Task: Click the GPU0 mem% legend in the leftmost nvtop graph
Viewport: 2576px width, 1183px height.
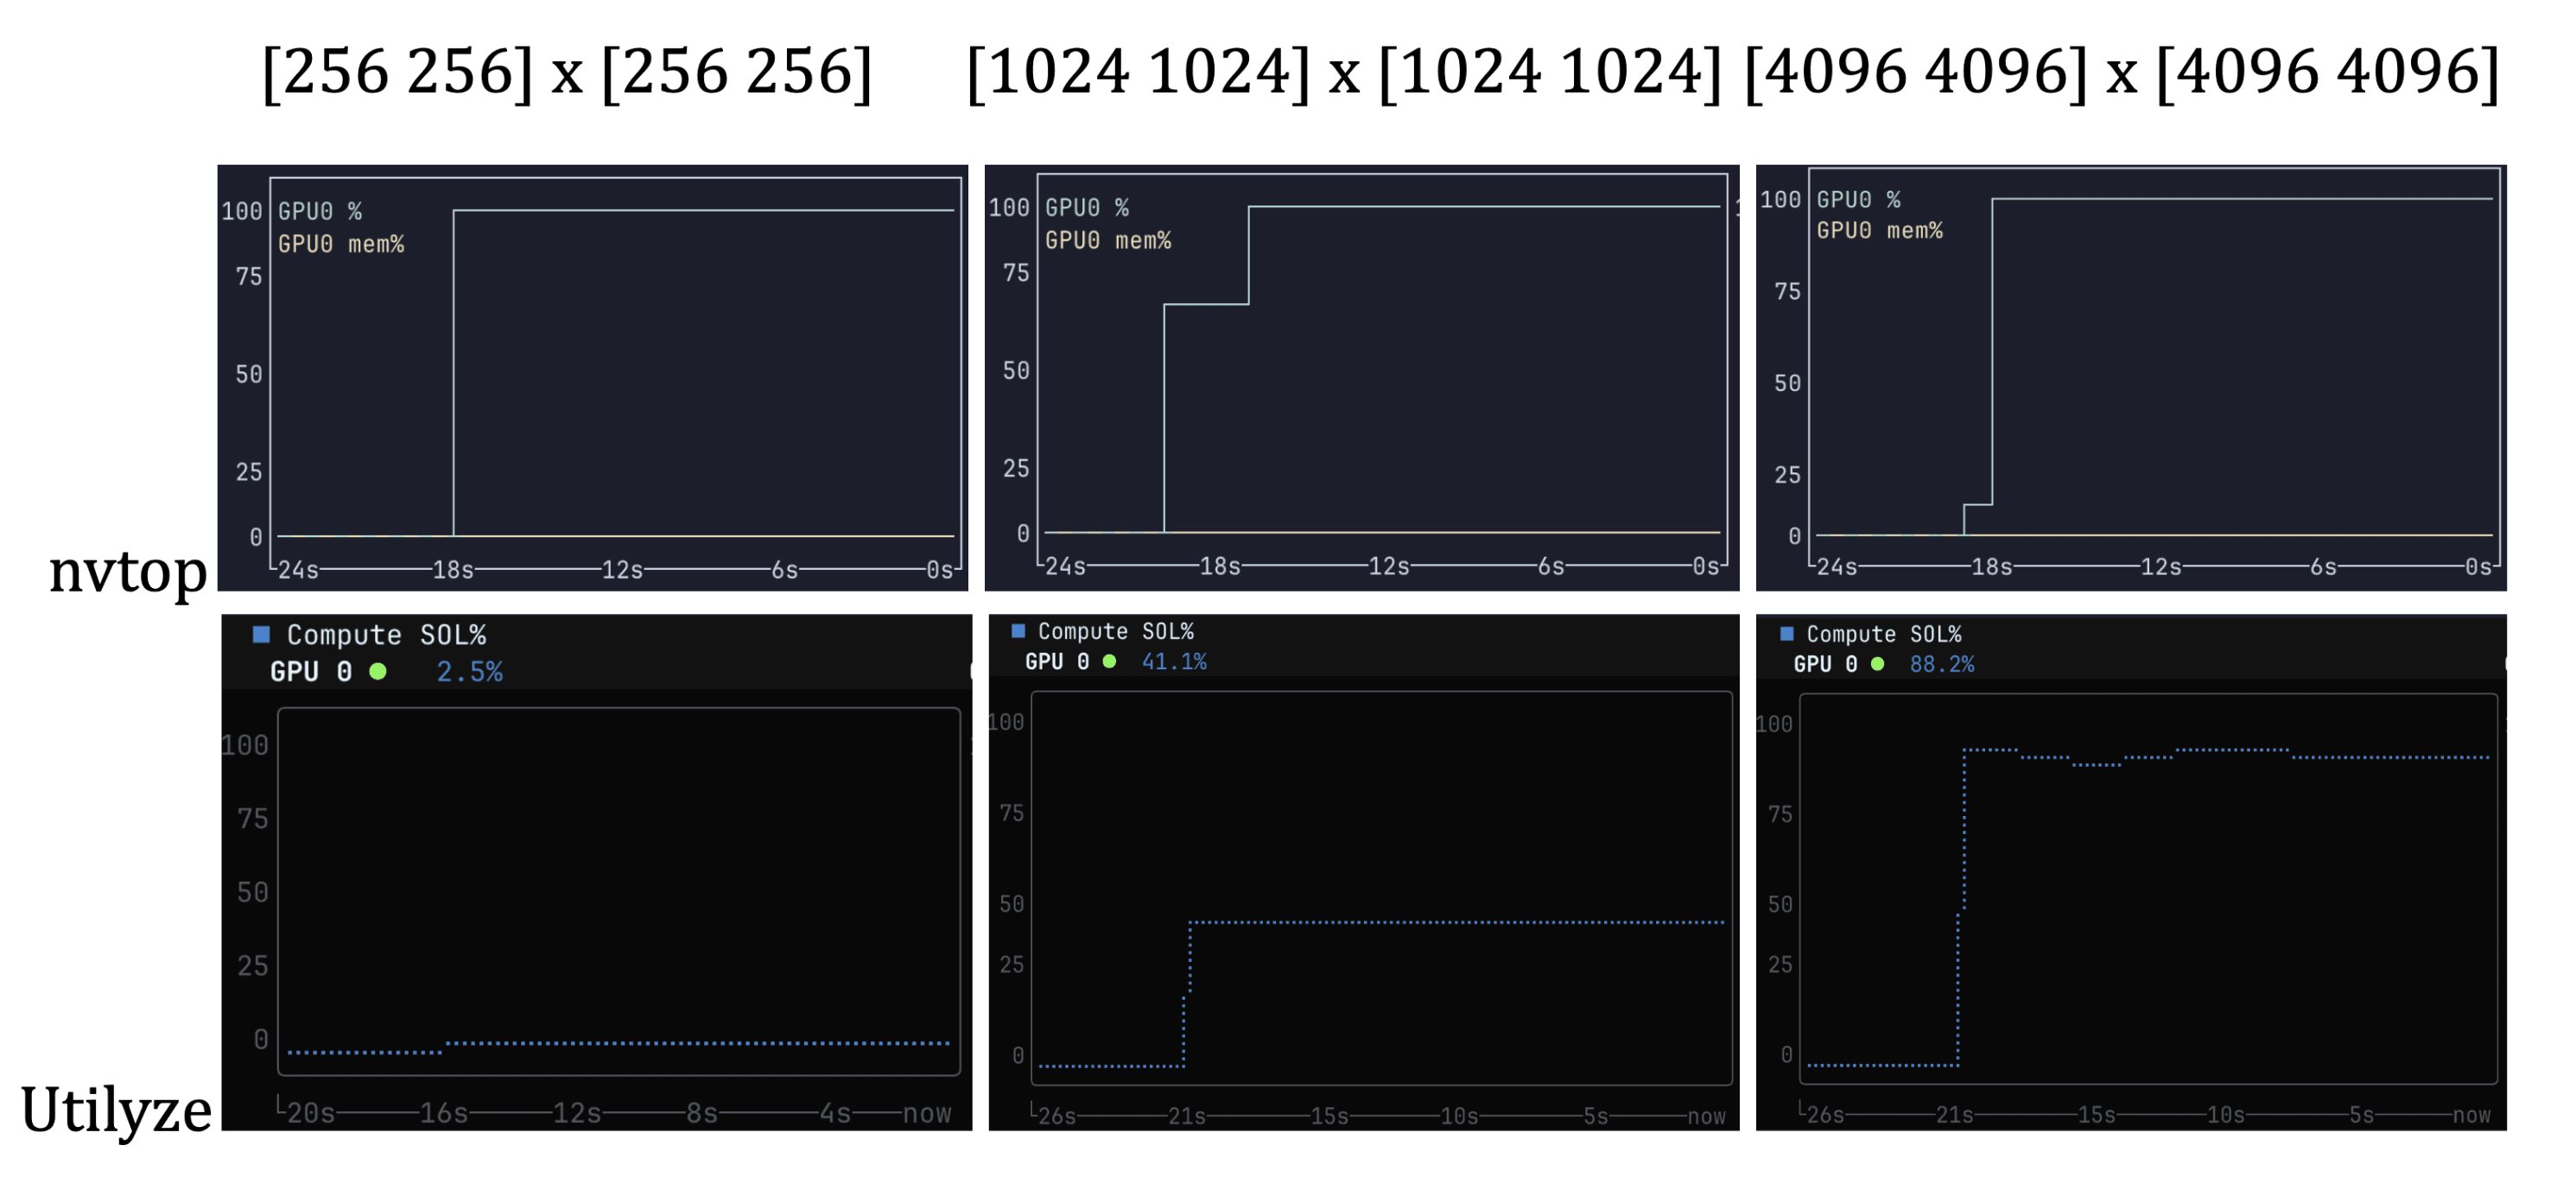Action: coord(341,244)
